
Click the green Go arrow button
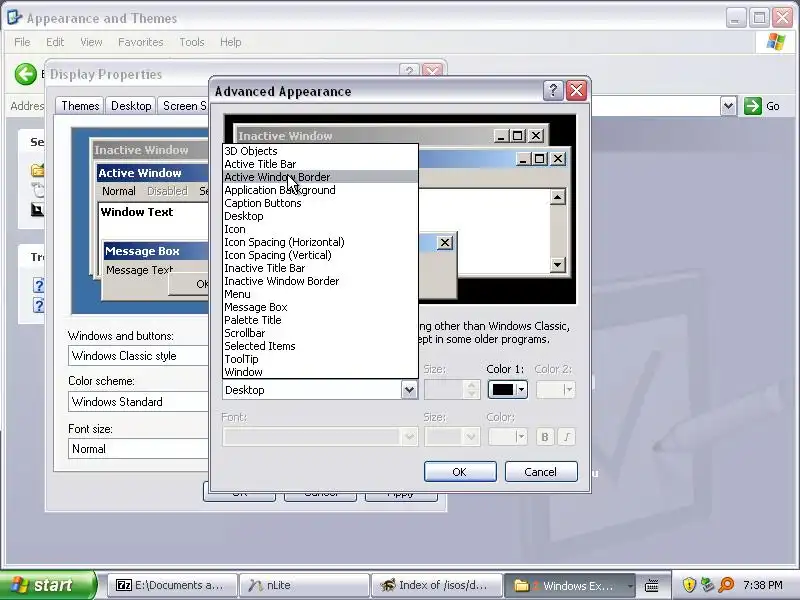click(x=753, y=106)
